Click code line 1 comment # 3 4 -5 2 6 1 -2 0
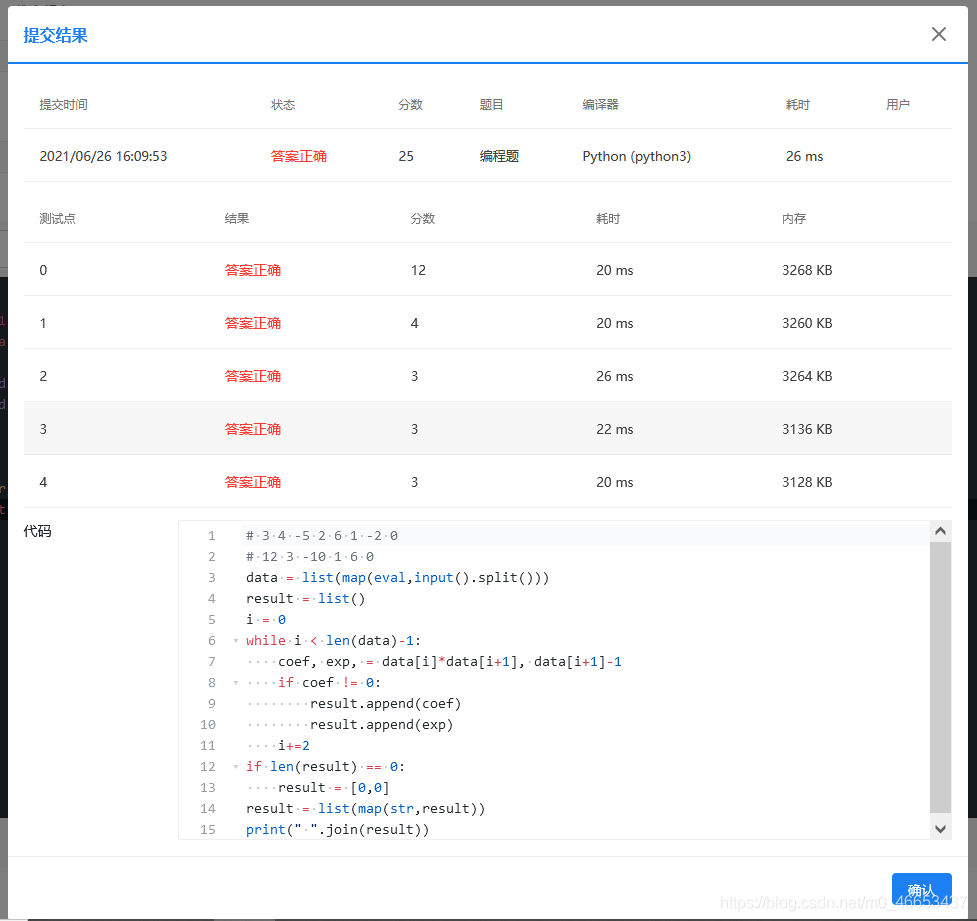 click(x=322, y=536)
